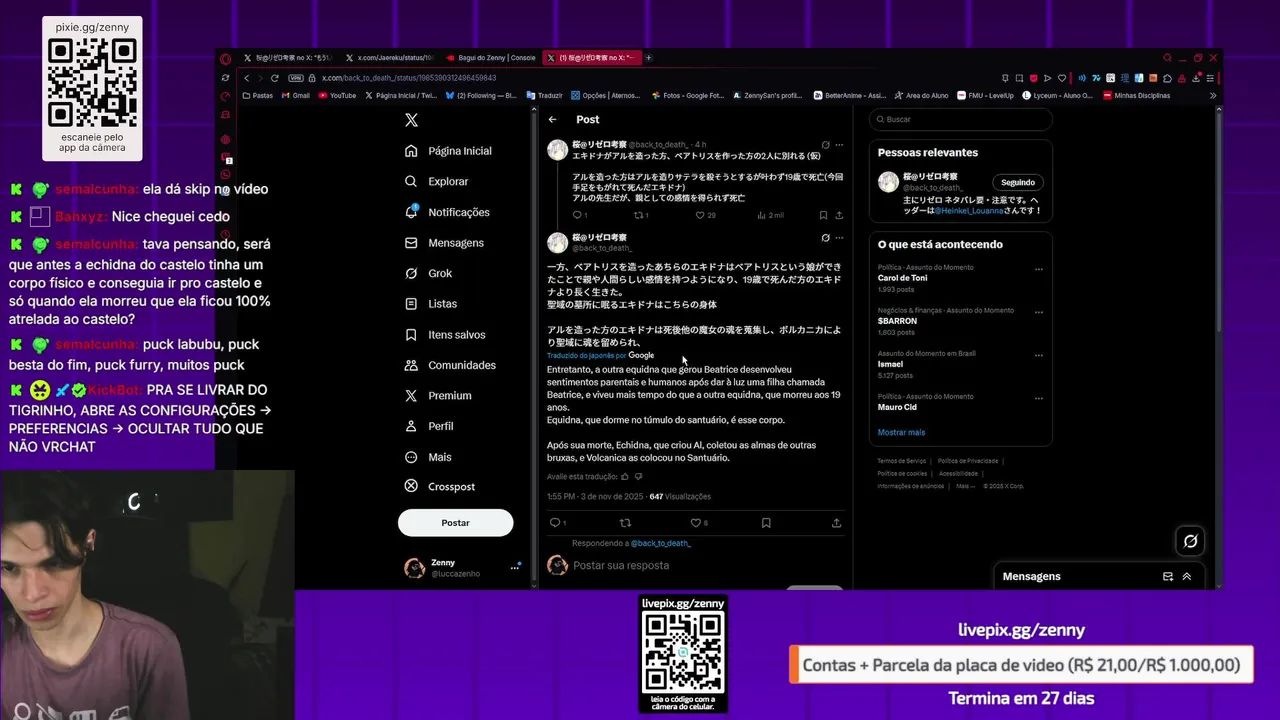This screenshot has height=720, width=1280.
Task: Bookmark the main post
Action: [x=766, y=523]
